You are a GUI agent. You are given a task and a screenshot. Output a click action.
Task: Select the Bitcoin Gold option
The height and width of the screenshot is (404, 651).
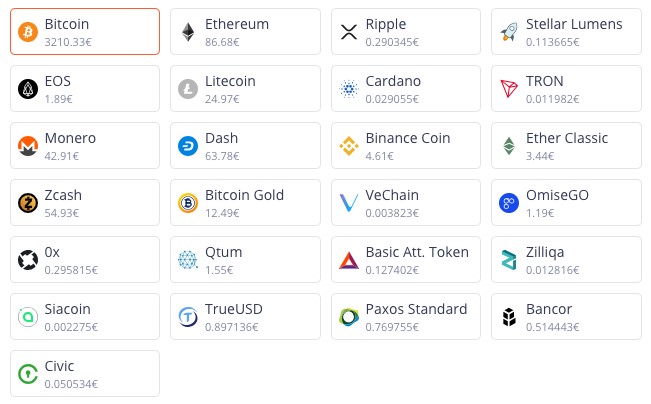click(x=245, y=203)
